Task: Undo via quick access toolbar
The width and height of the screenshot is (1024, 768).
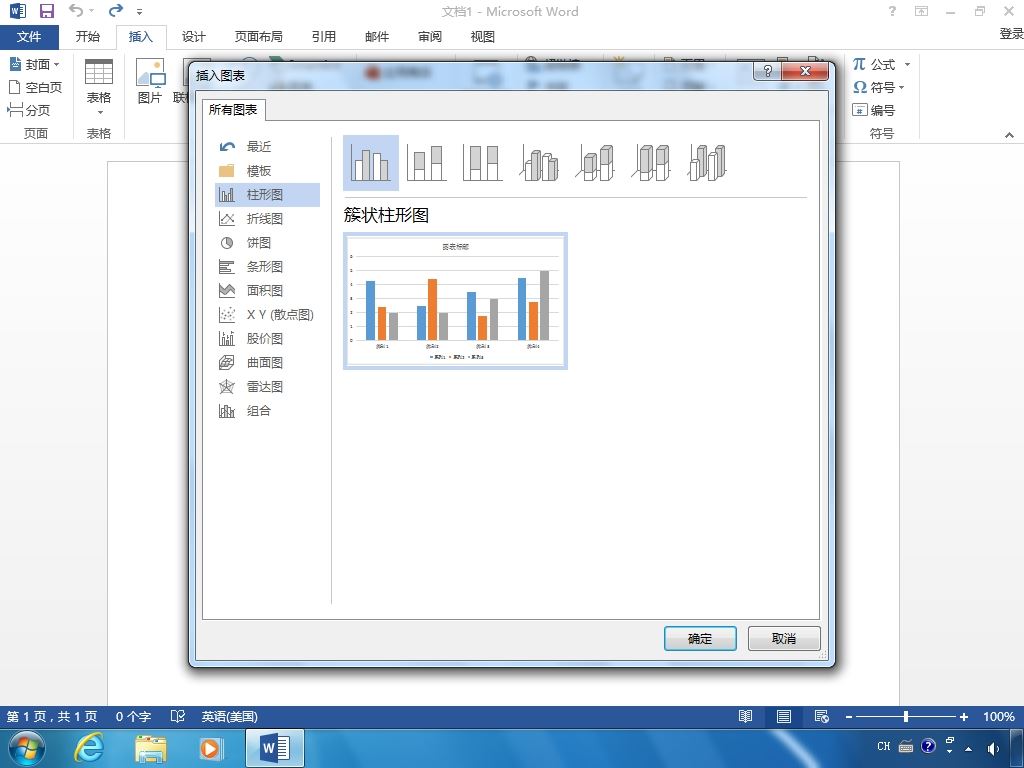Action: tap(76, 11)
